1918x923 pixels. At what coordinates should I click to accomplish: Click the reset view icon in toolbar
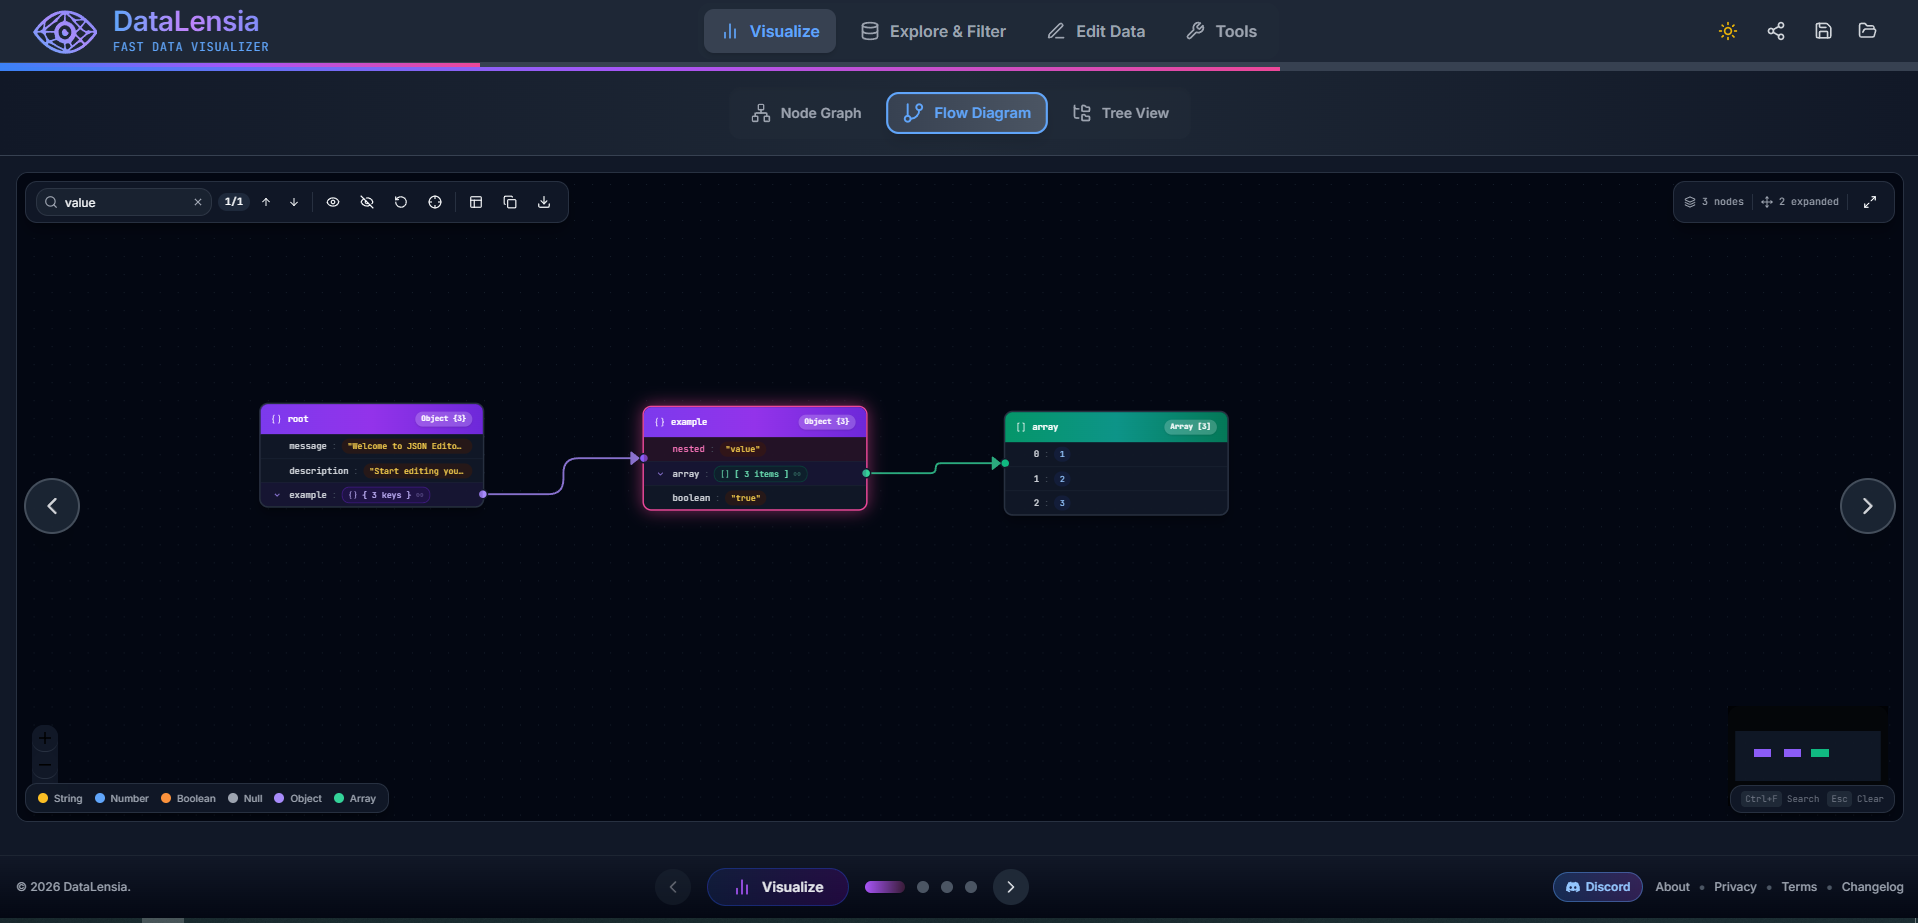(401, 202)
